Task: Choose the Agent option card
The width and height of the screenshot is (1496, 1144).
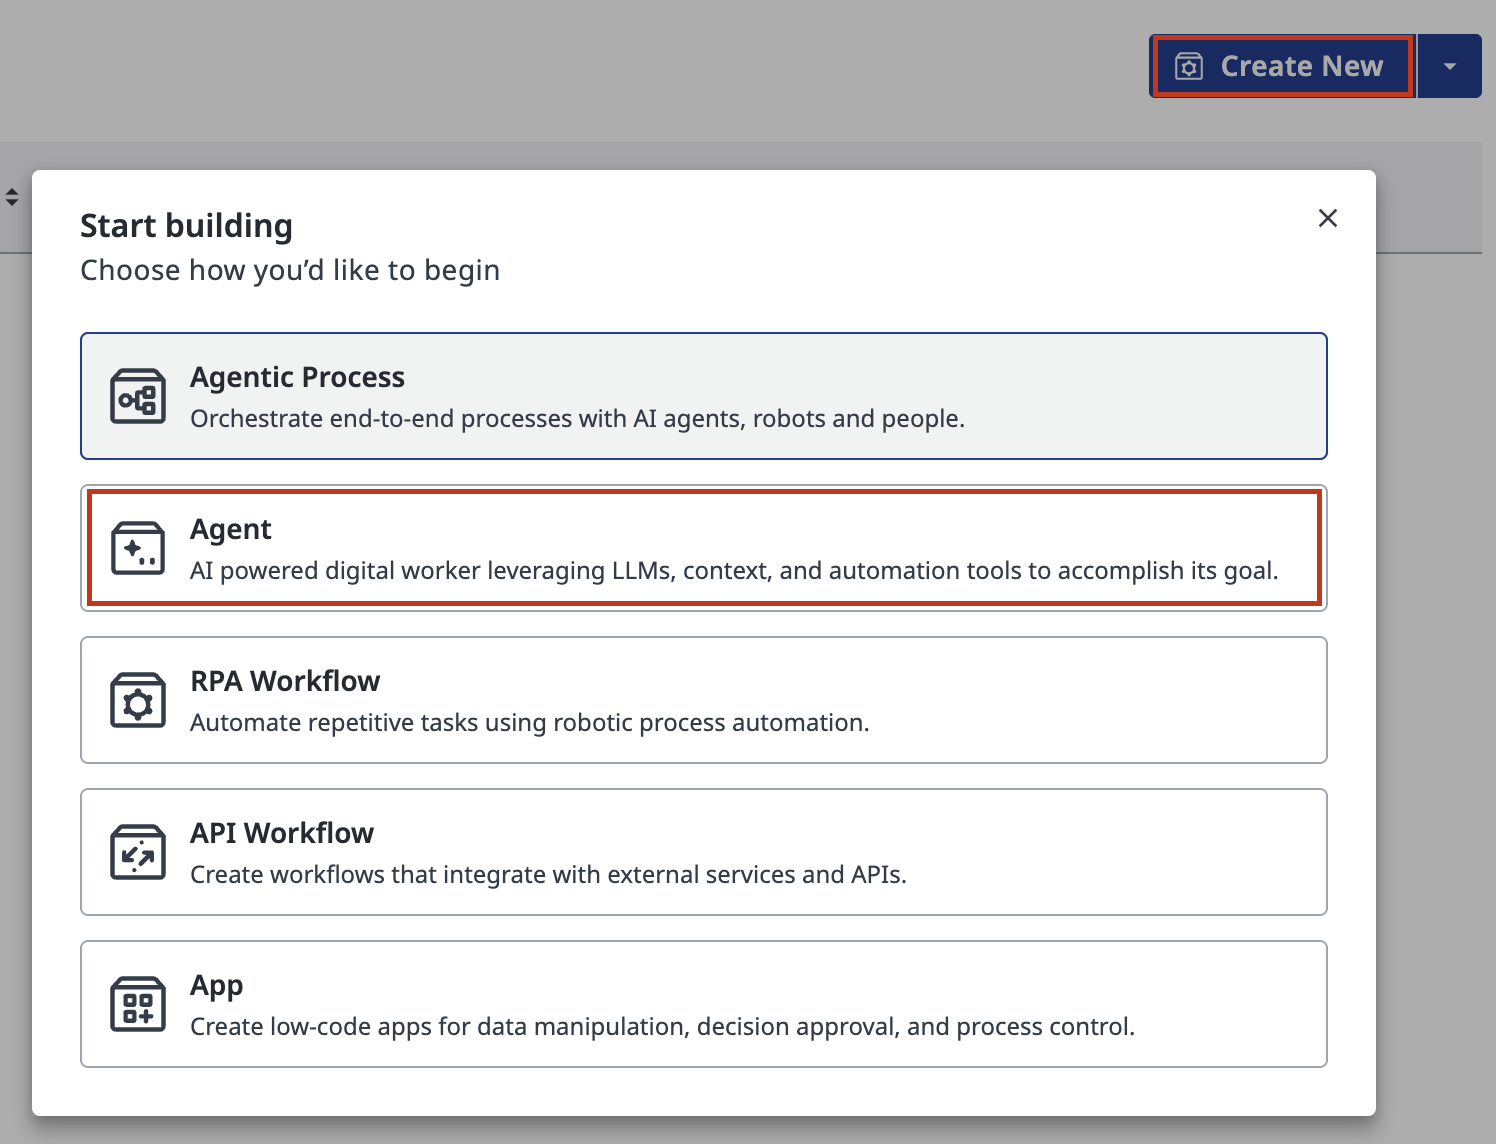Action: click(x=704, y=548)
